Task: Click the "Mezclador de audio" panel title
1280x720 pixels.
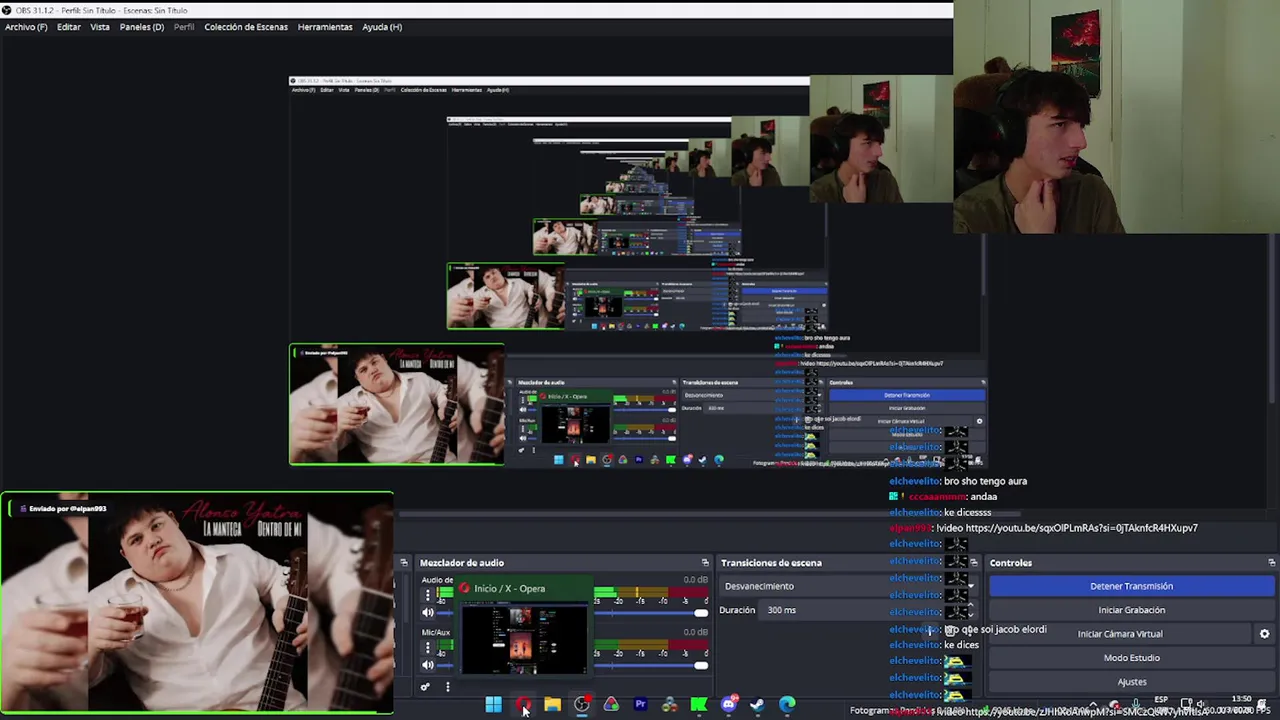Action: (x=462, y=563)
